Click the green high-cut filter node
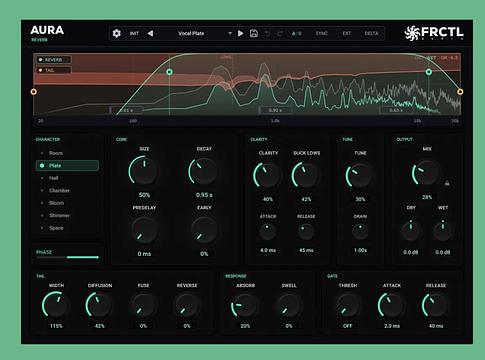 tap(429, 72)
